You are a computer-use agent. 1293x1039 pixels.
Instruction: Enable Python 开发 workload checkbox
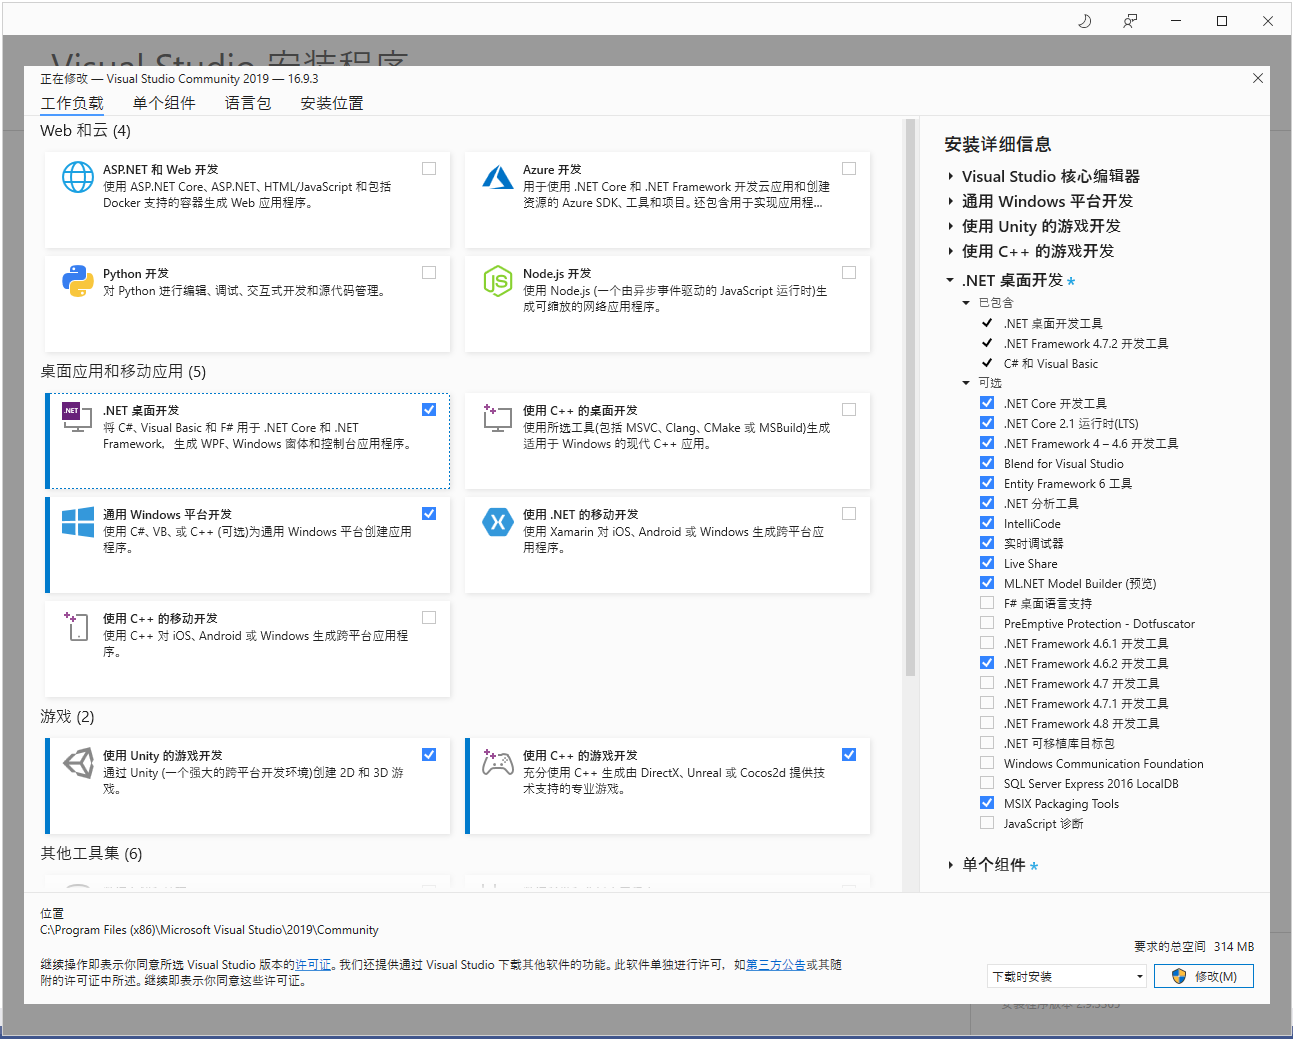click(x=429, y=273)
